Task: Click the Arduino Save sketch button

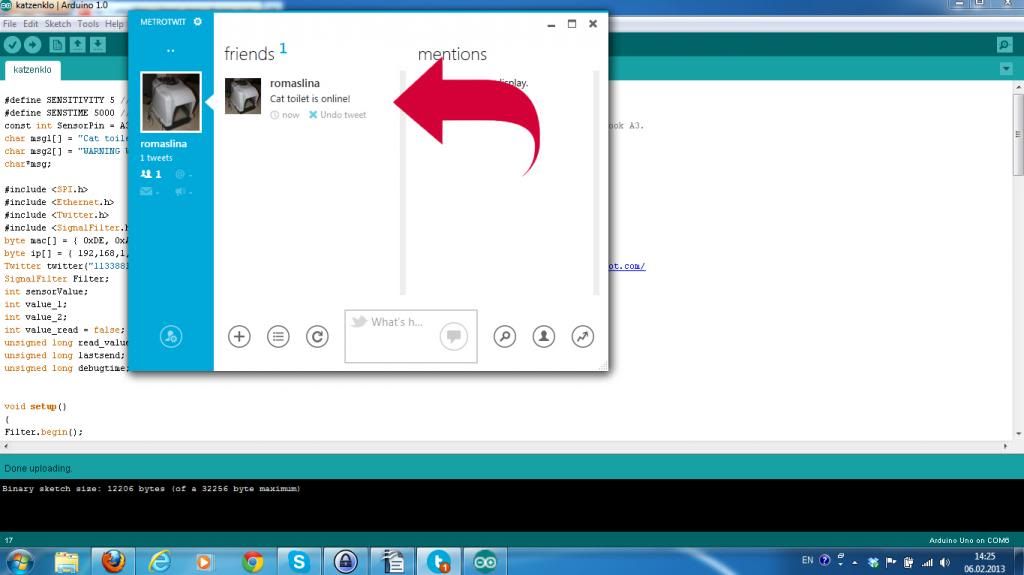Action: (97, 44)
